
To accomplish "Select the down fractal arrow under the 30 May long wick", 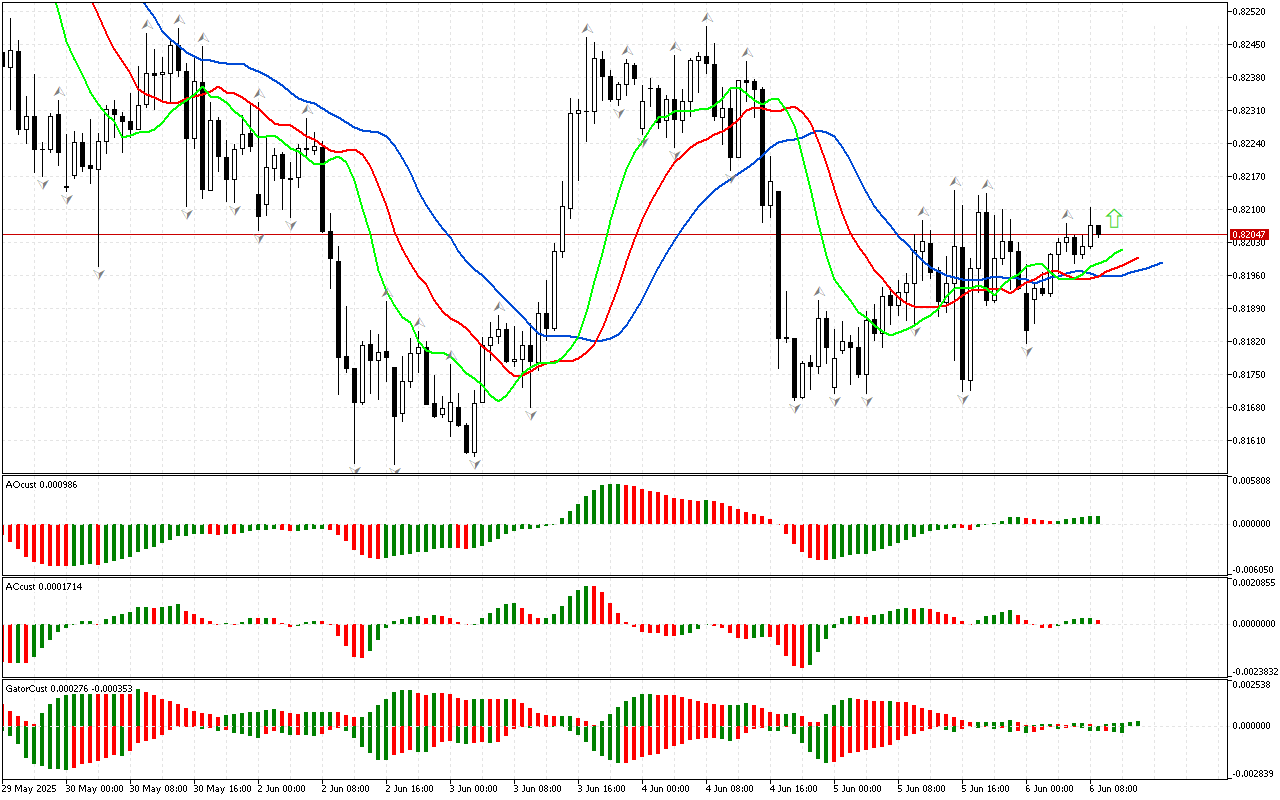I will [99, 273].
